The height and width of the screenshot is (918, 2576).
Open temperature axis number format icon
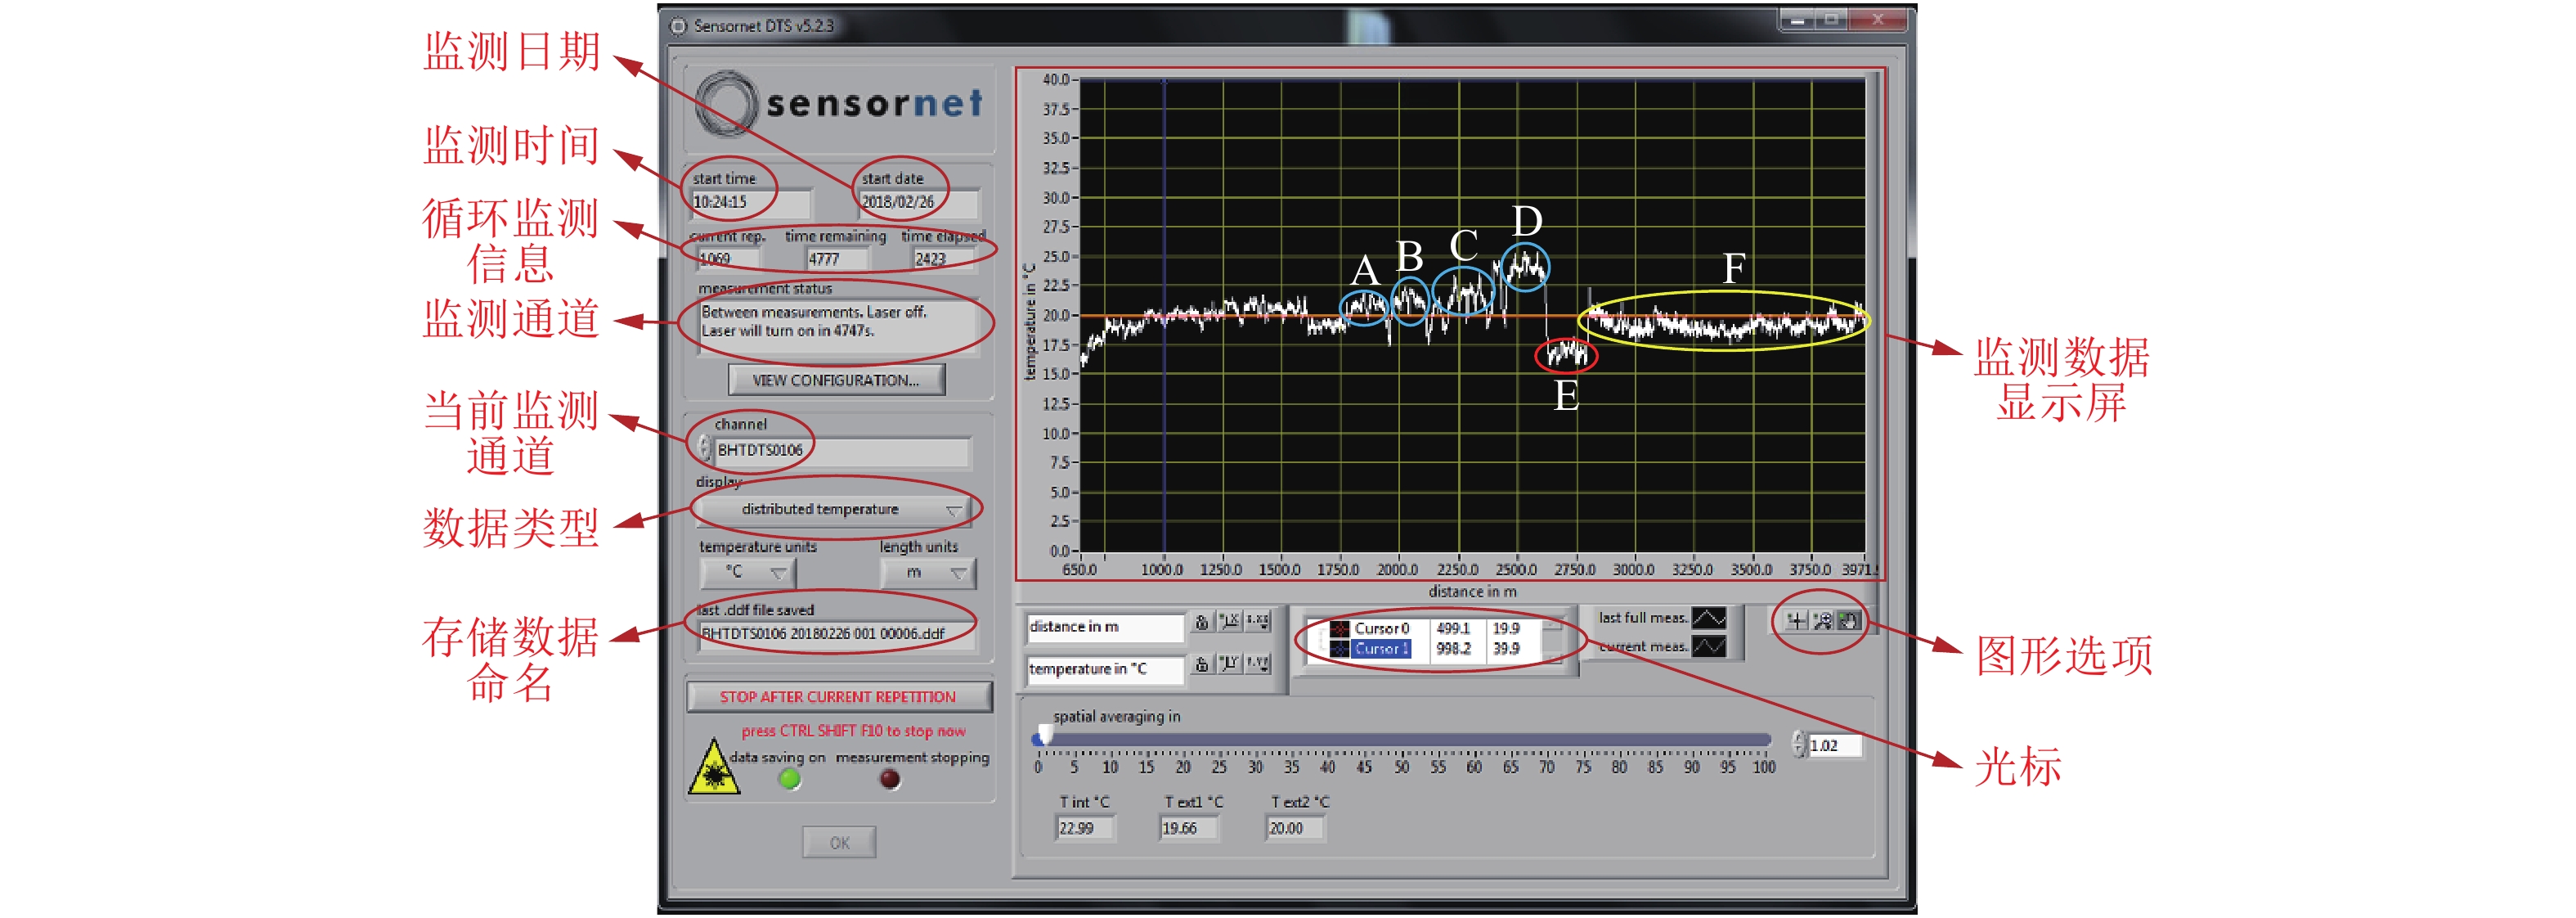pos(1258,664)
